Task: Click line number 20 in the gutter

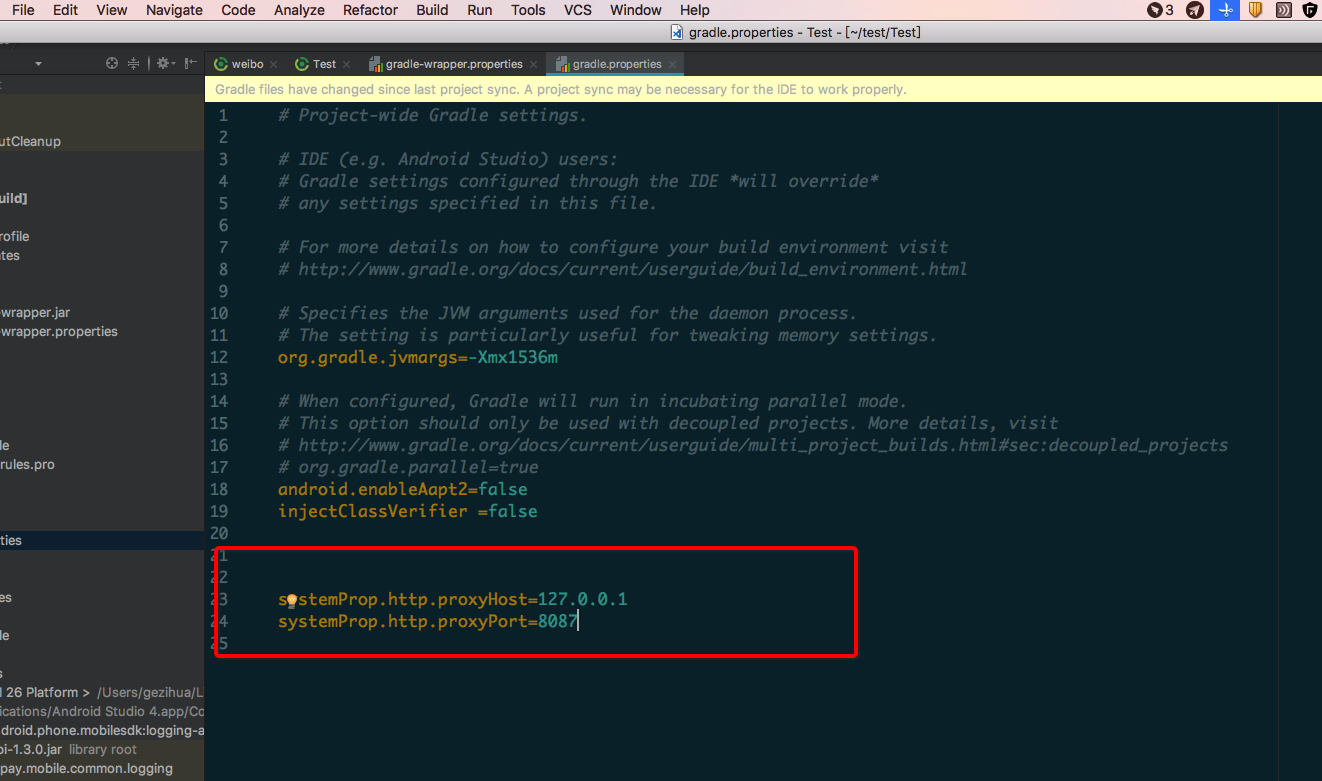Action: coord(219,533)
